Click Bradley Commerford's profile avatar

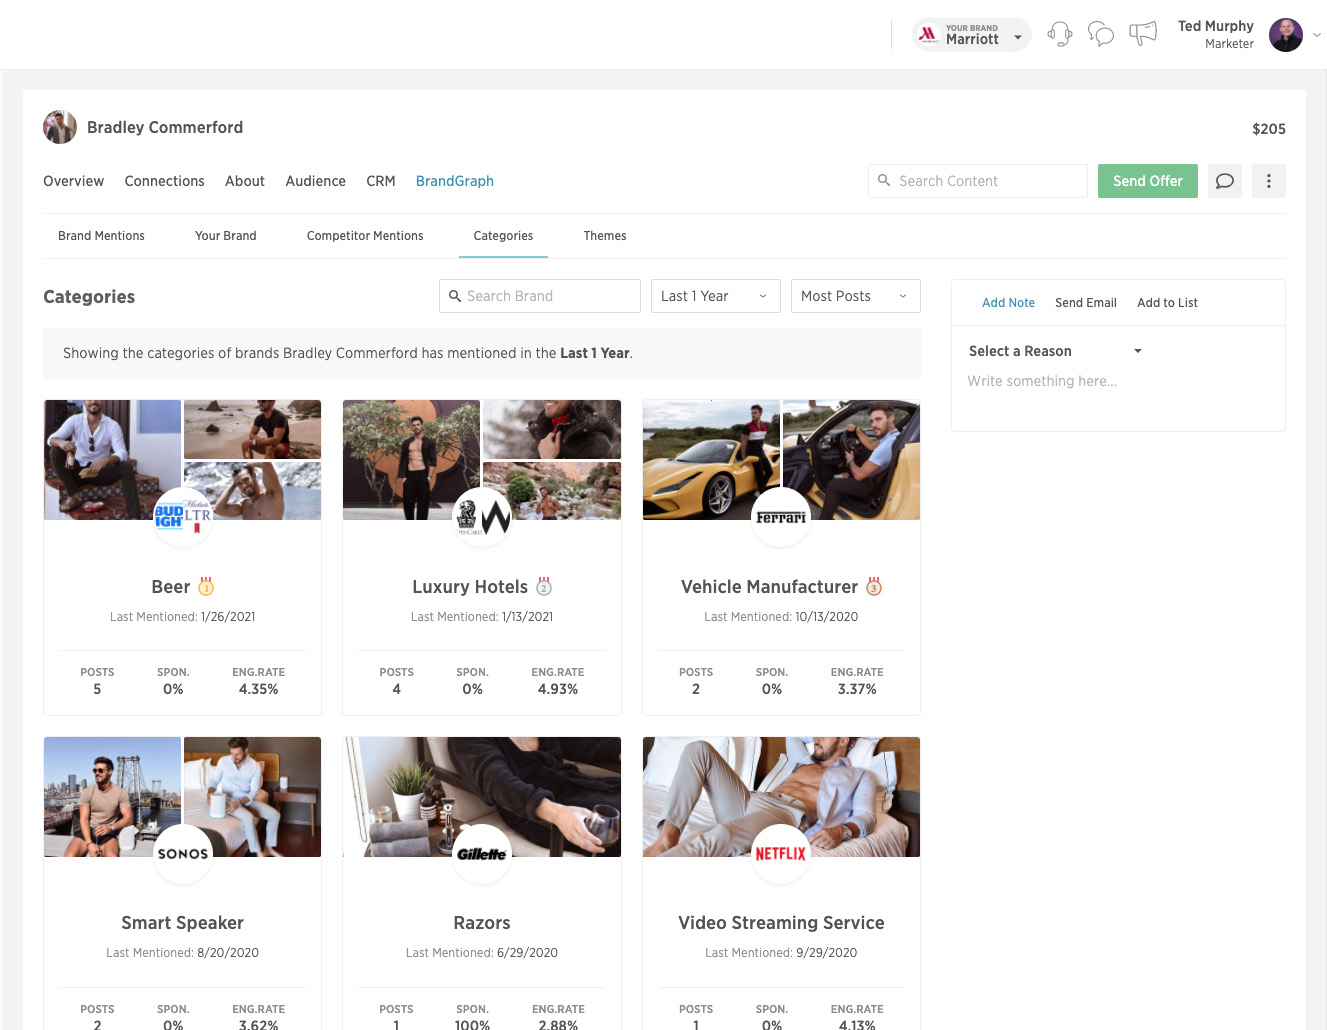(60, 128)
